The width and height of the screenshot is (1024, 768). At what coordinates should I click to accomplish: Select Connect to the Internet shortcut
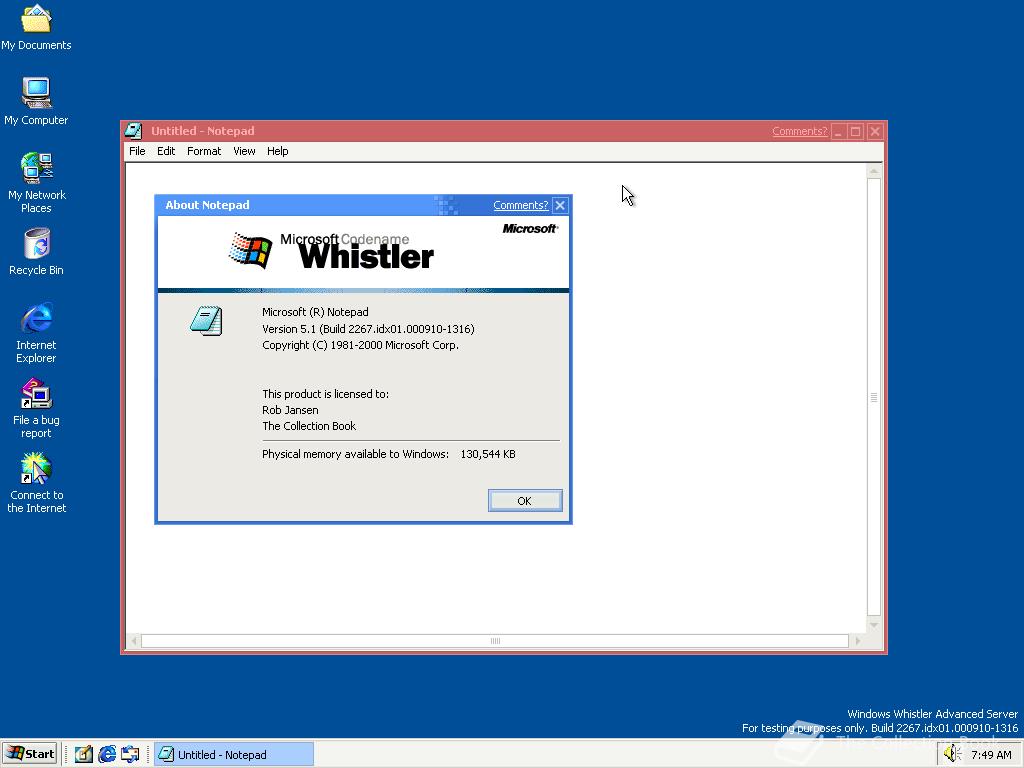pos(36,483)
